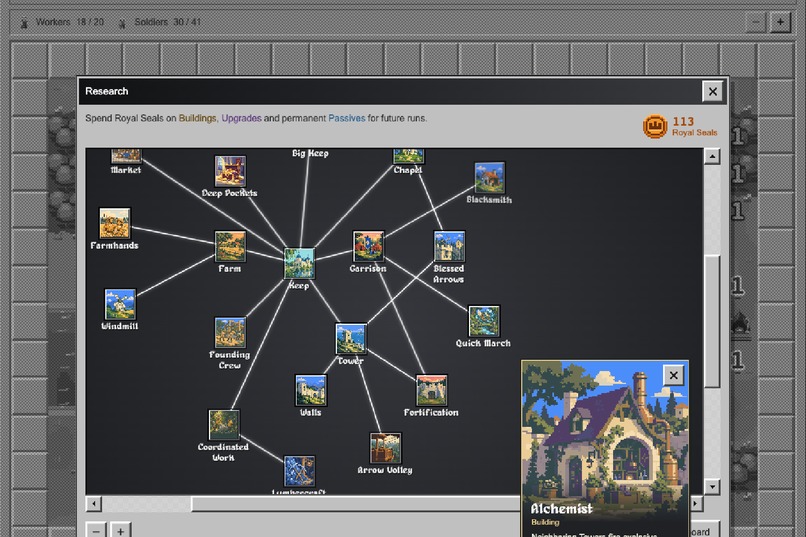Click the Passives keyword in description
Screen dimensions: 806x537
[x=347, y=118]
